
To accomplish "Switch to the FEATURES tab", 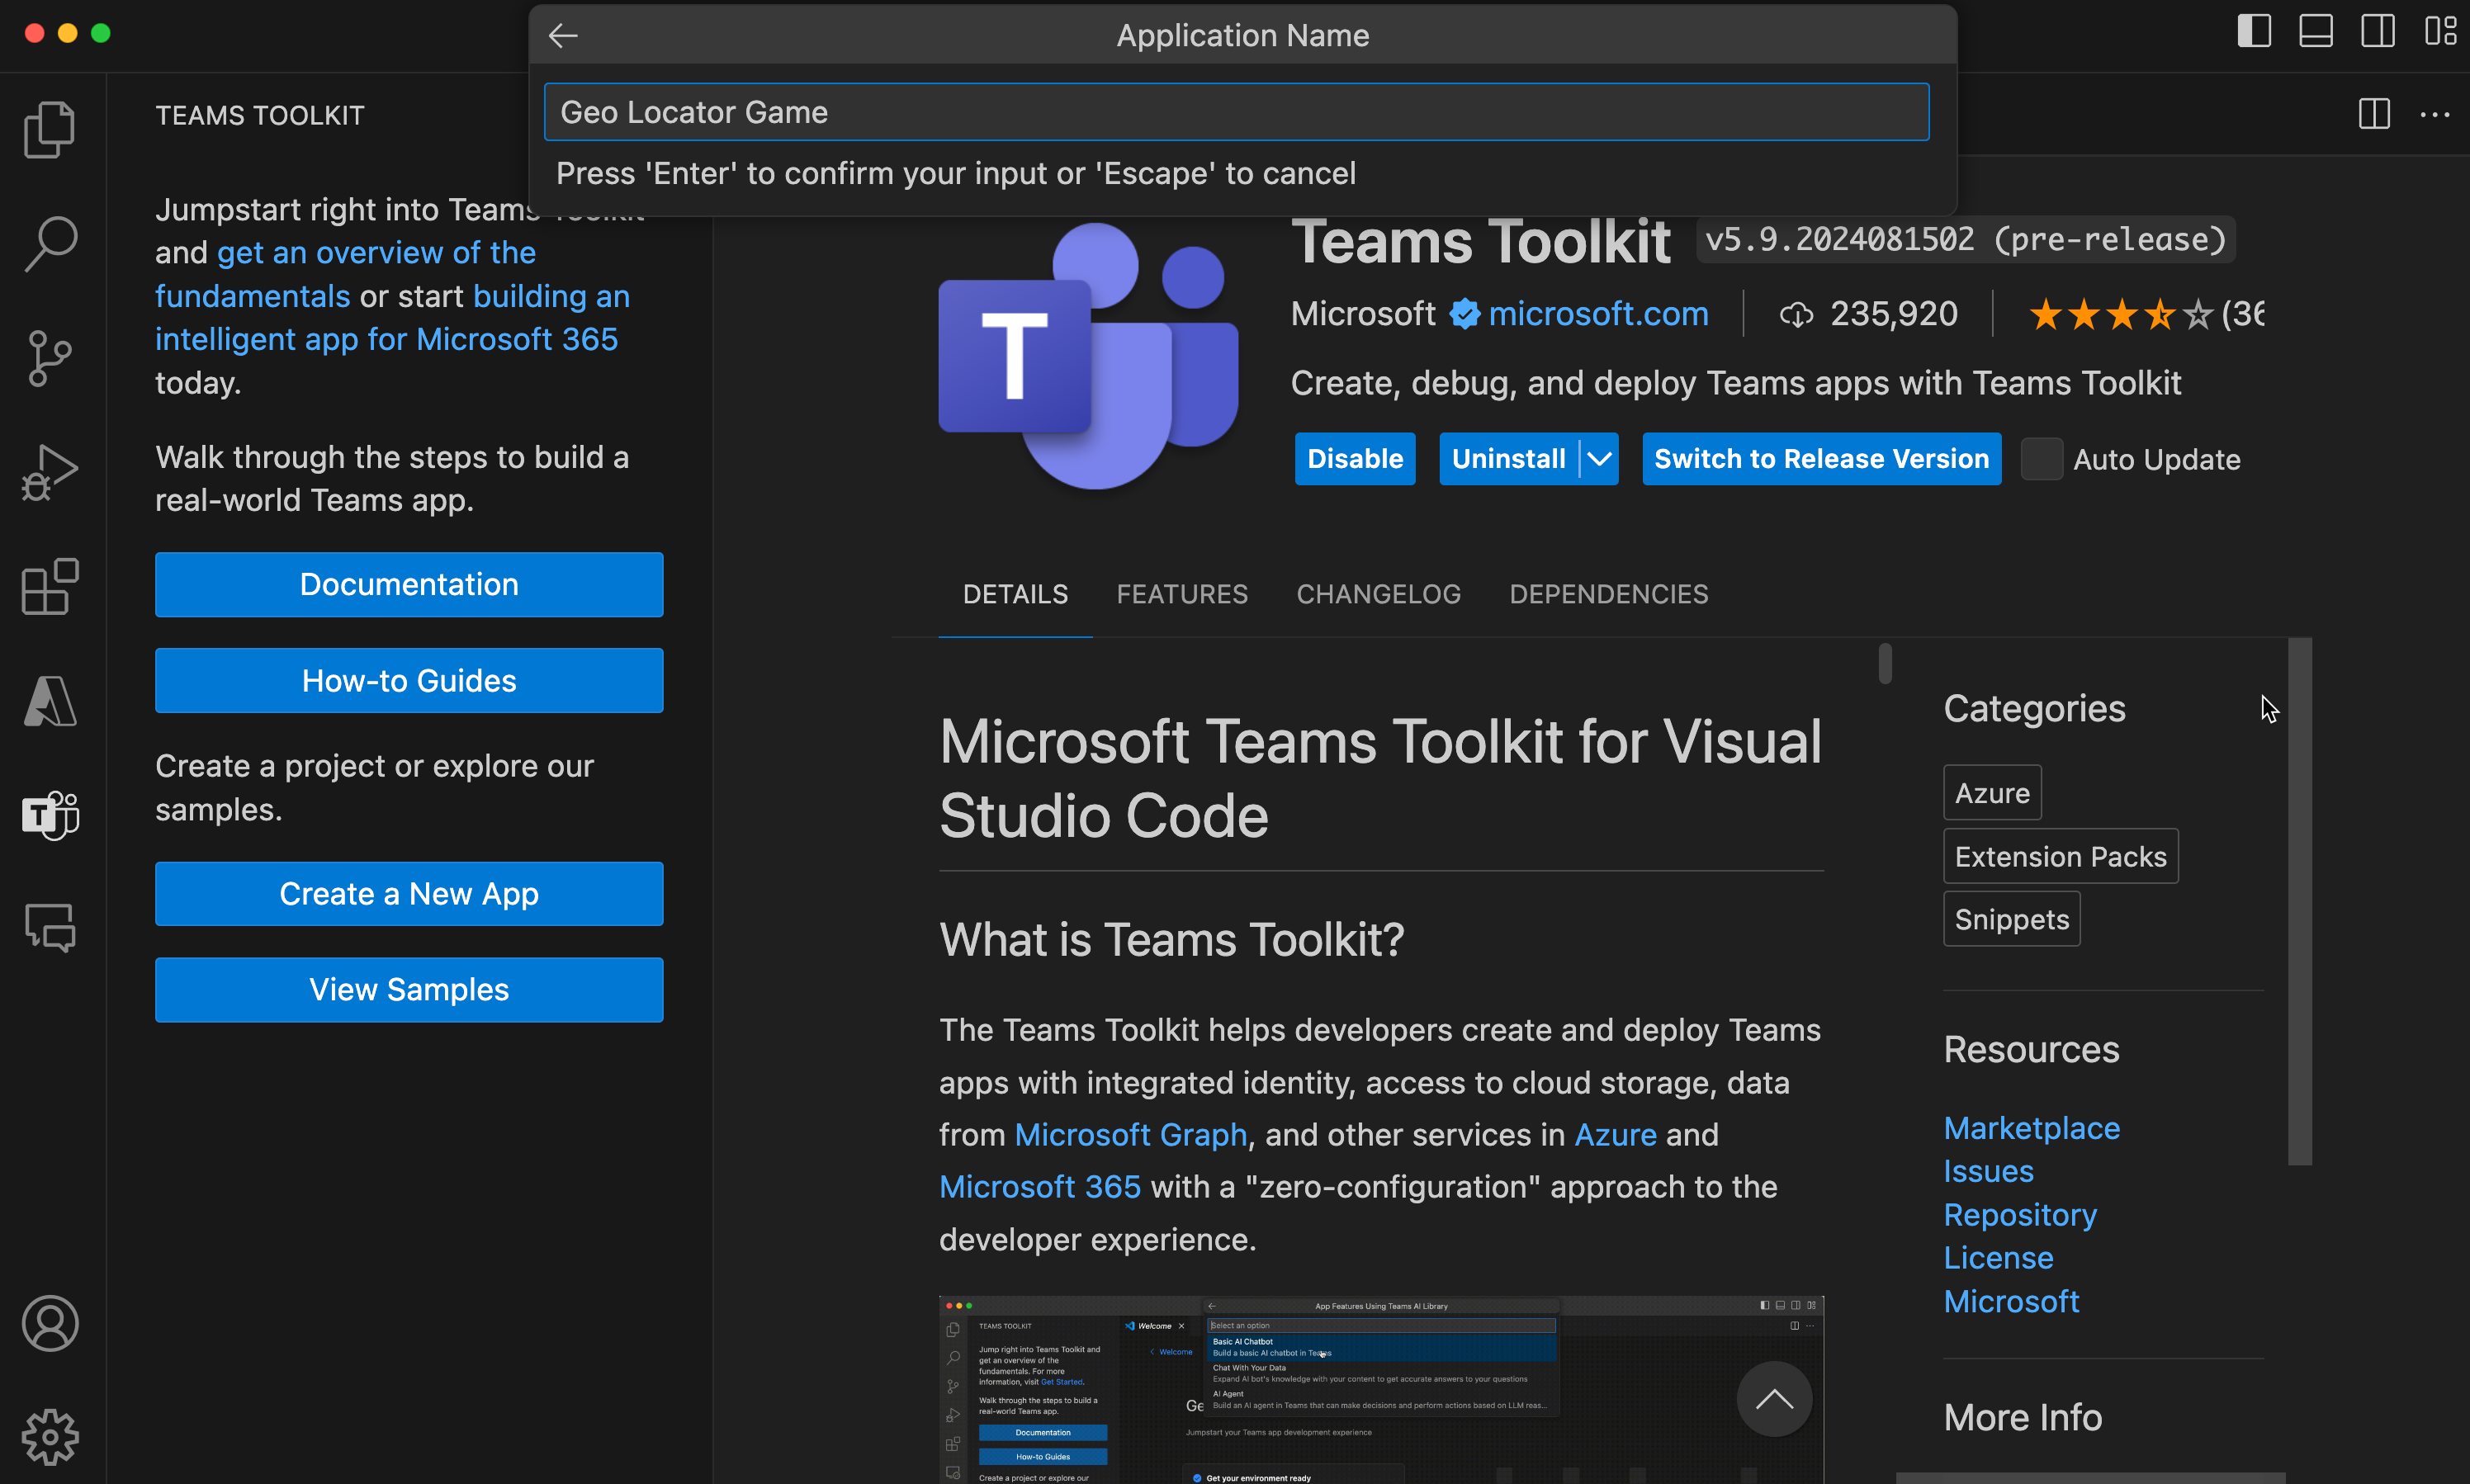I will (1182, 594).
